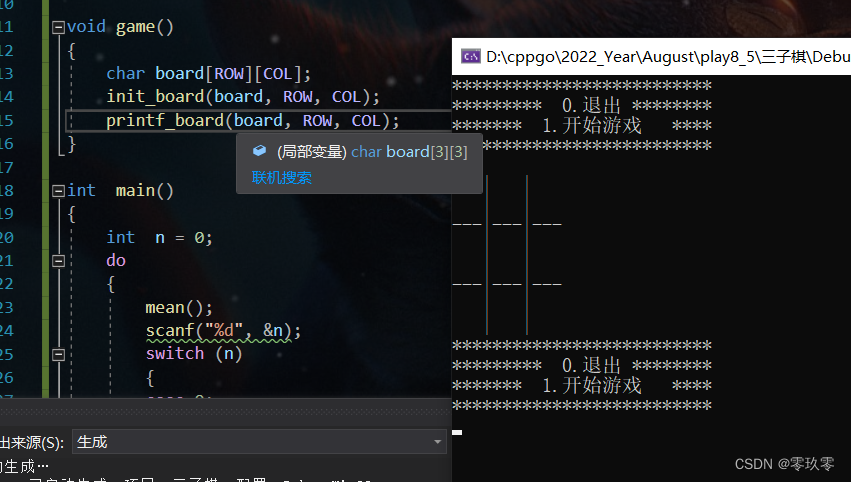
Task: Click the cube icon in the variable tooltip
Action: click(259, 151)
